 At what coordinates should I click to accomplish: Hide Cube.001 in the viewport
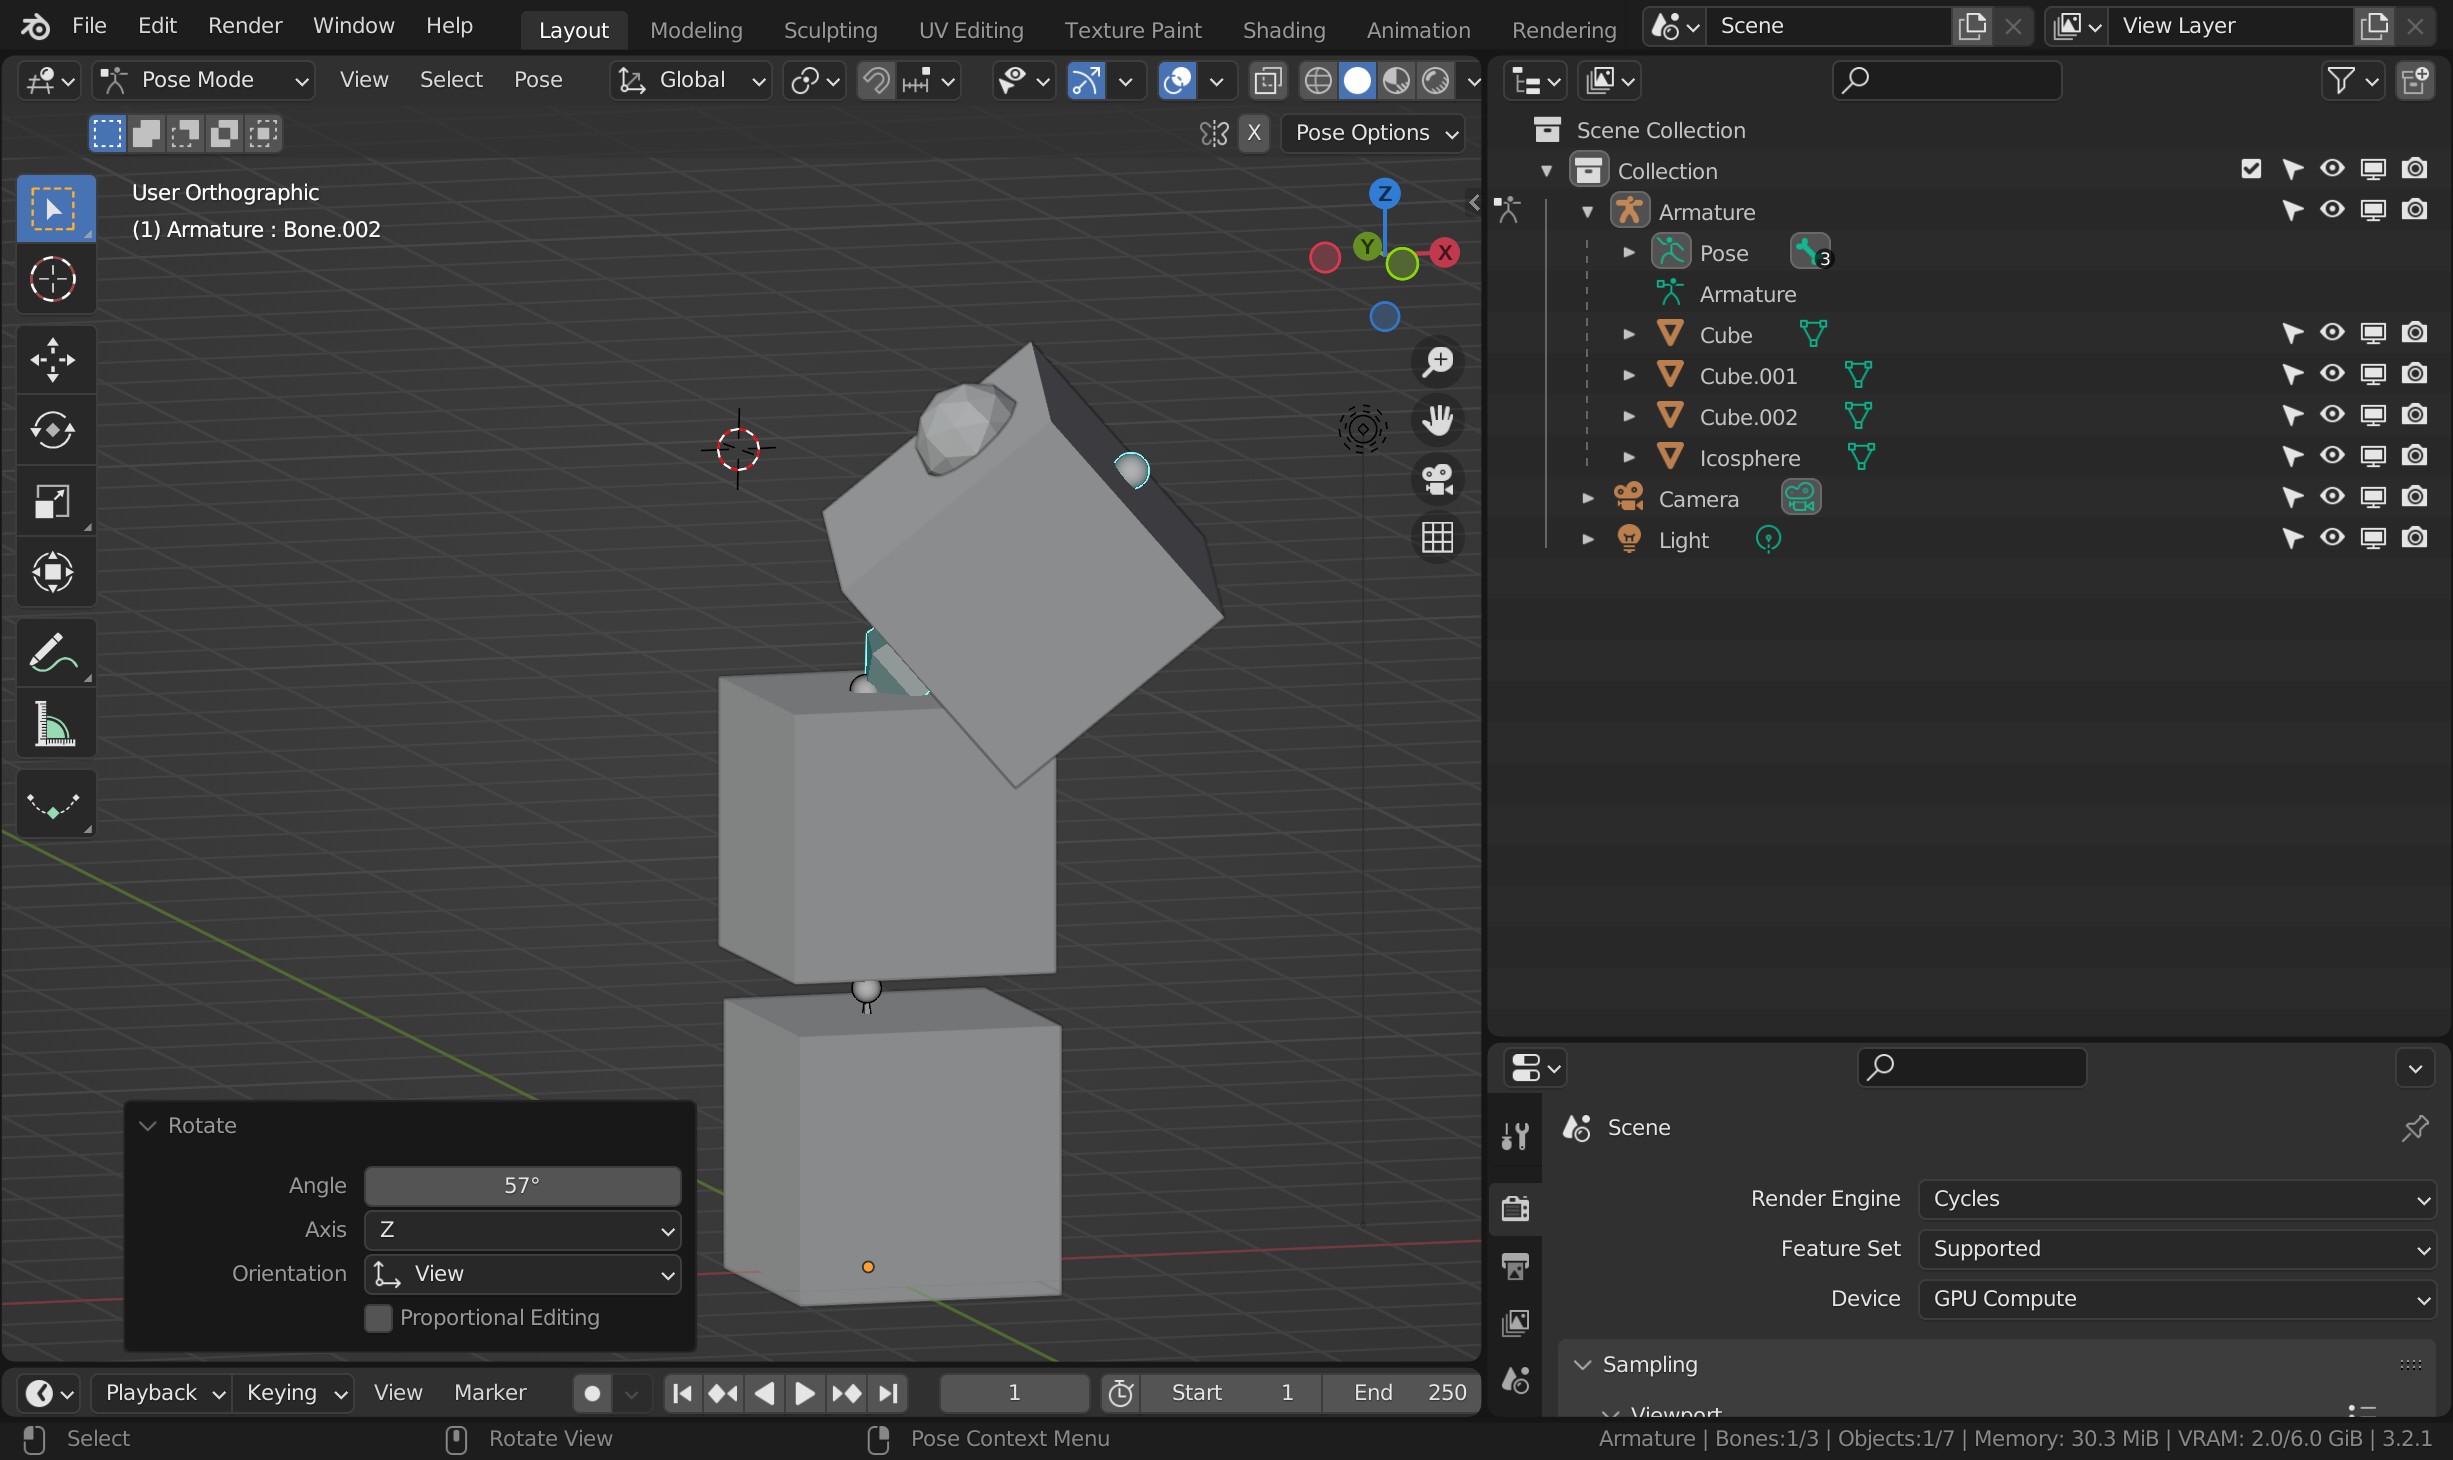[2331, 374]
